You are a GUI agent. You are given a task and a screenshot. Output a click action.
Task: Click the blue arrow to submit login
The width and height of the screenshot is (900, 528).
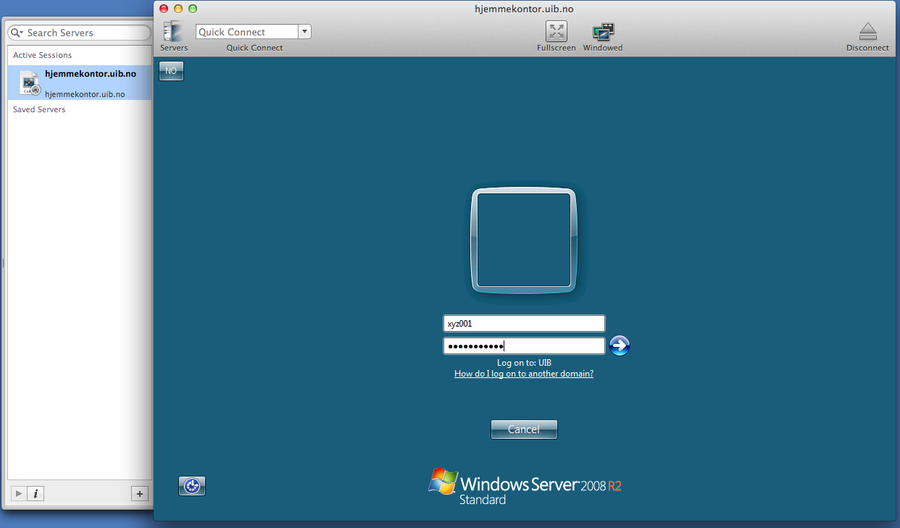619,346
